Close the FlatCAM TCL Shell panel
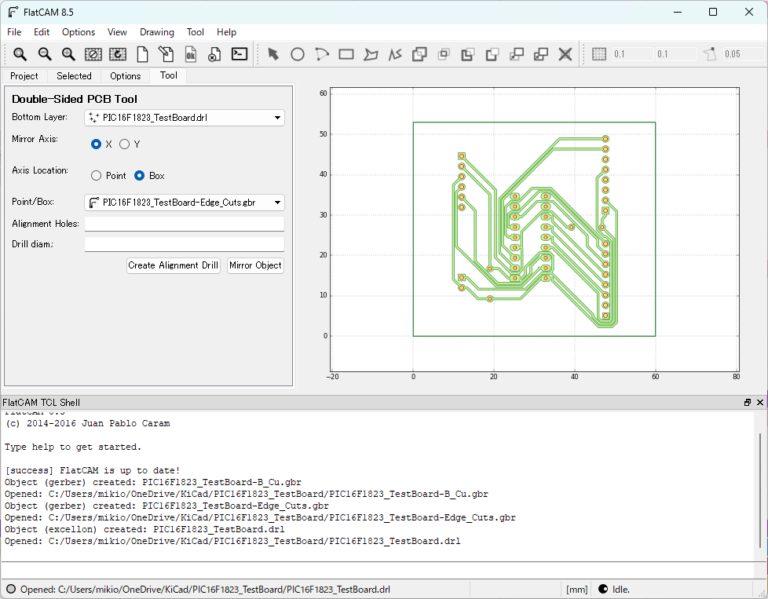768x599 pixels. 760,402
